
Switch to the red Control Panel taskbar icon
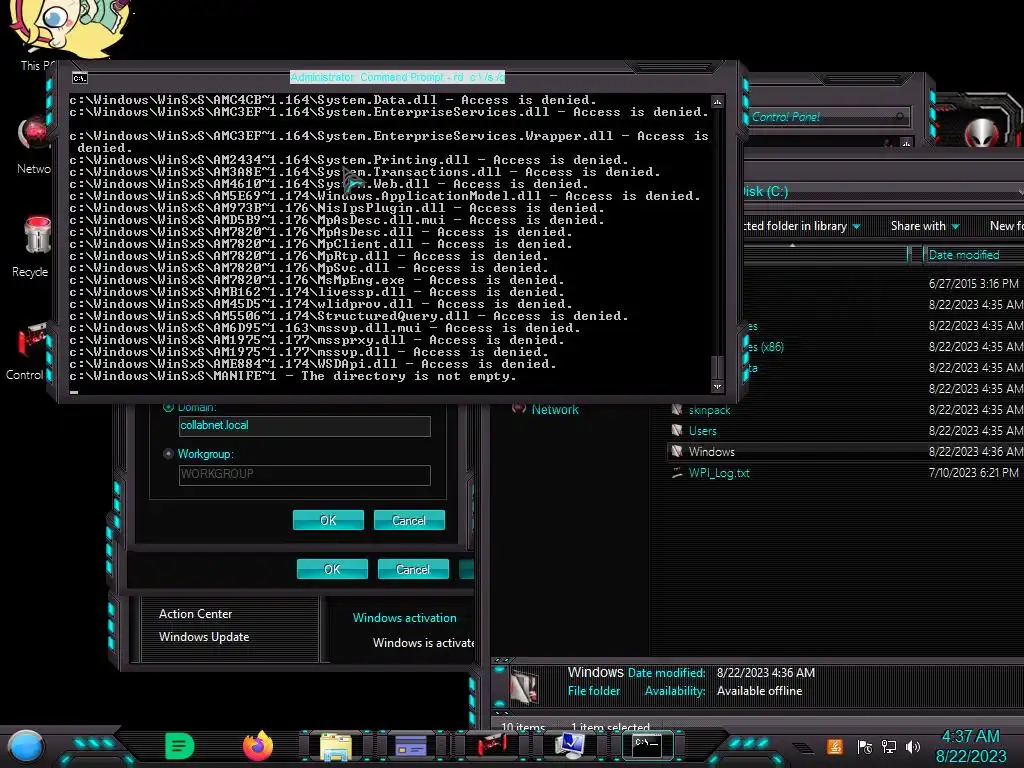click(x=490, y=746)
